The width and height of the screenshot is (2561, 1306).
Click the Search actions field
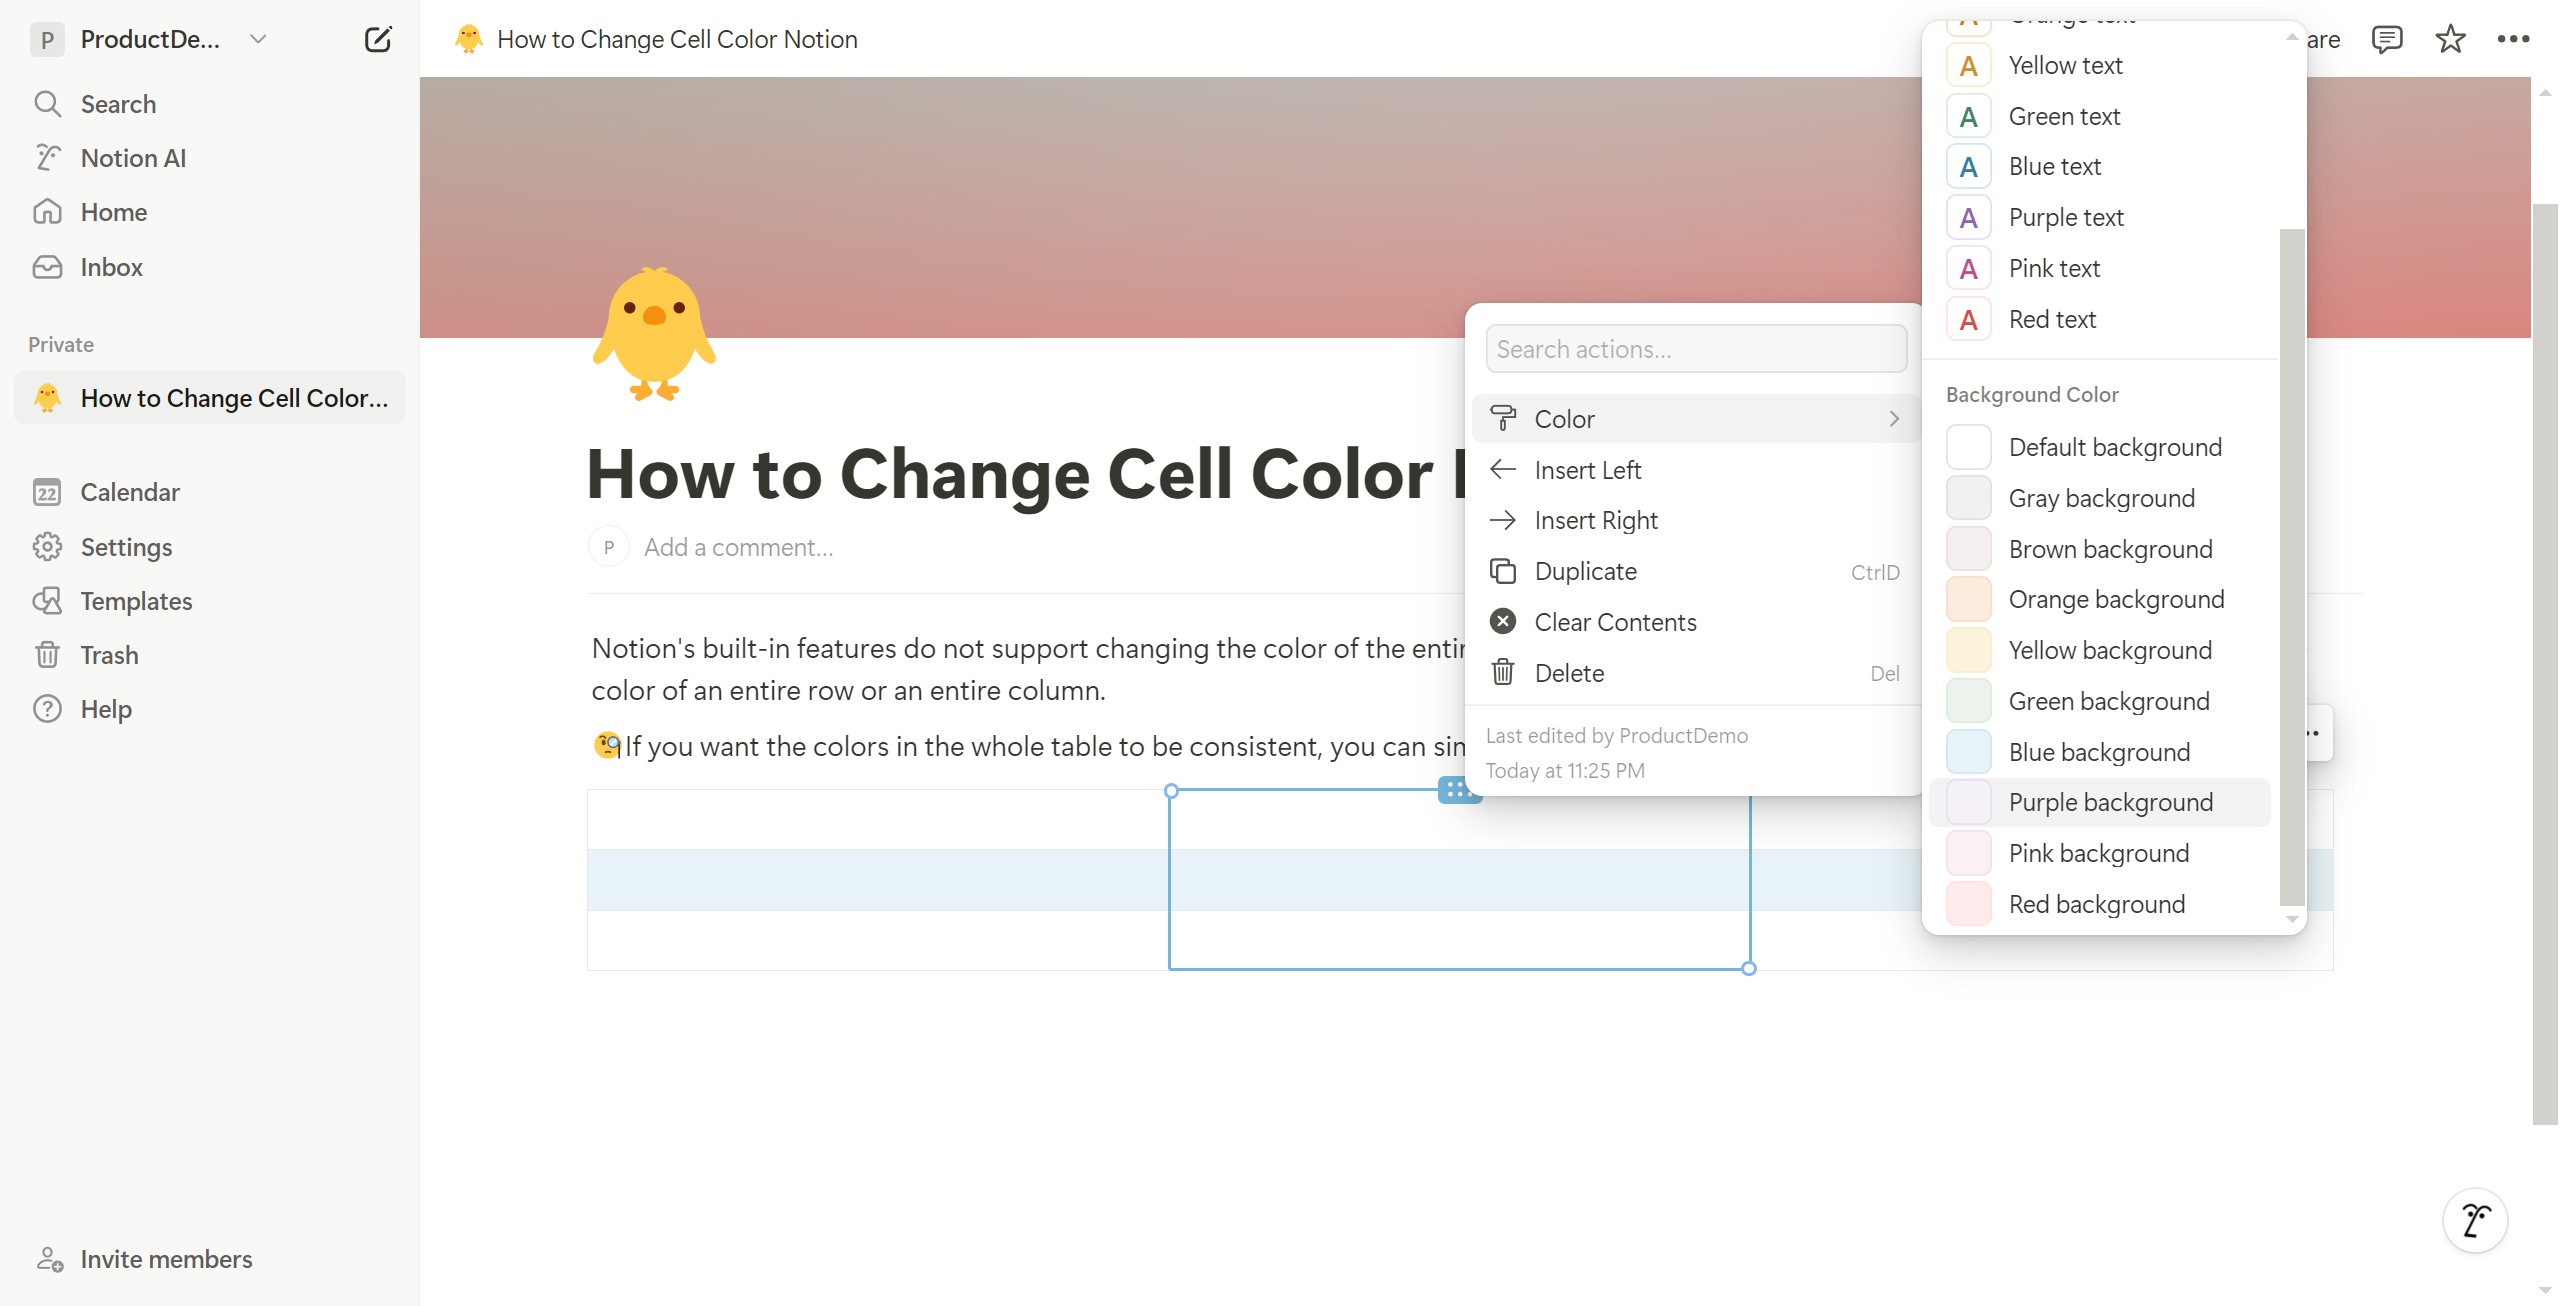(1696, 349)
